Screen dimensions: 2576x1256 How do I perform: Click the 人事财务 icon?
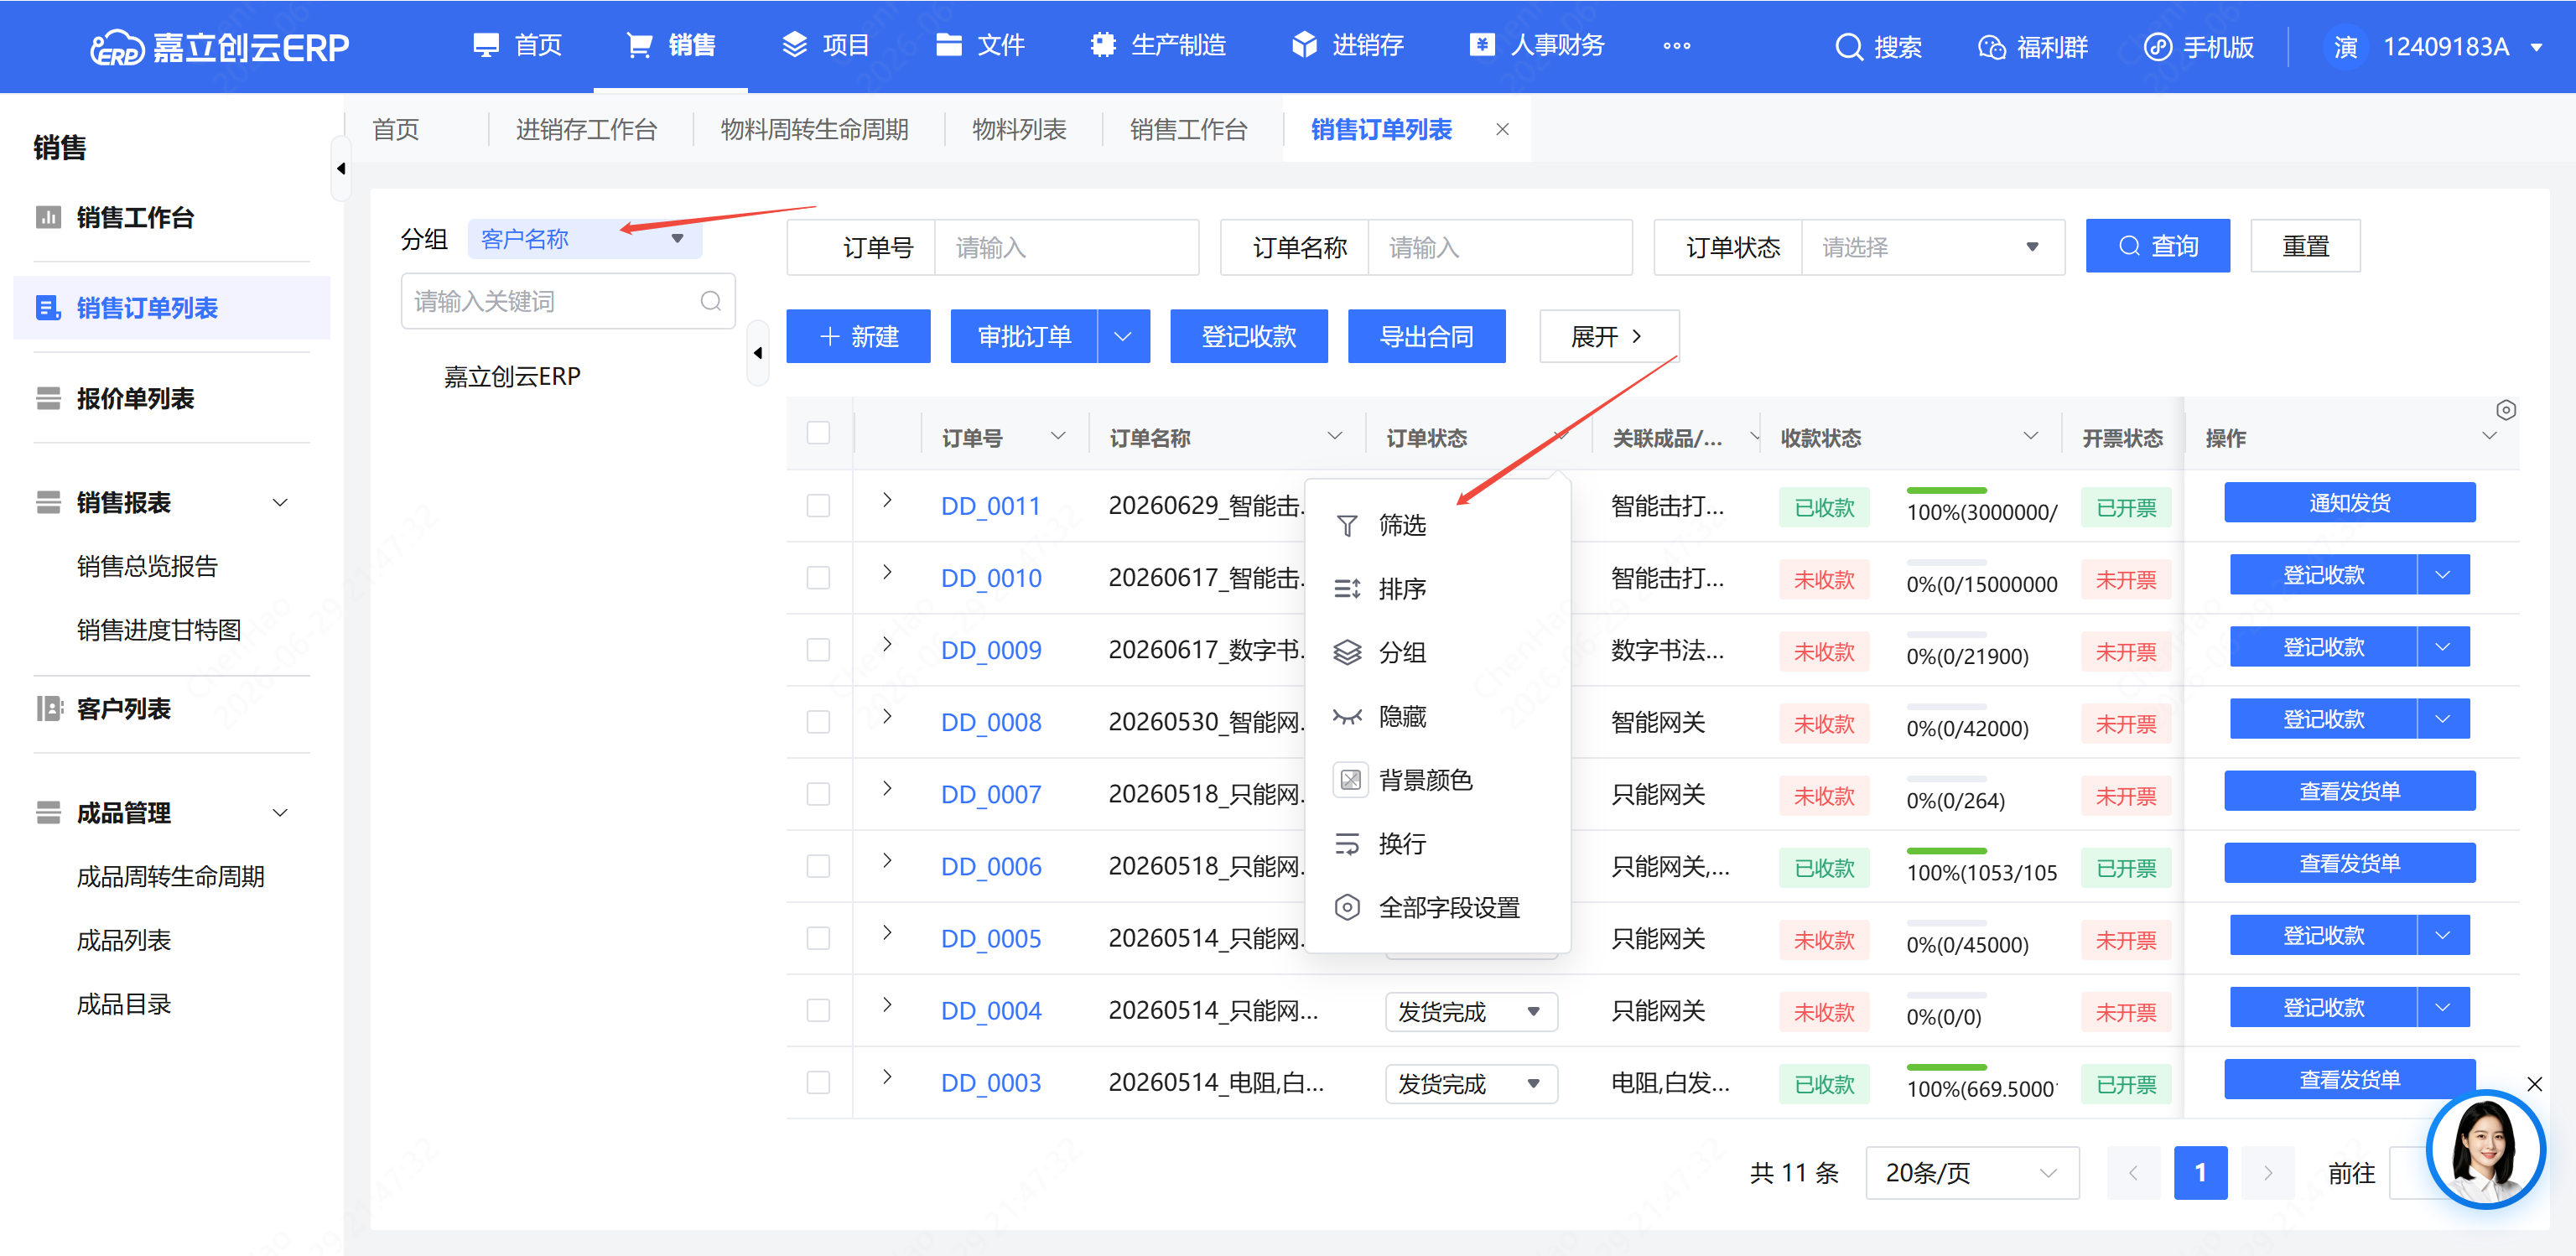1482,45
